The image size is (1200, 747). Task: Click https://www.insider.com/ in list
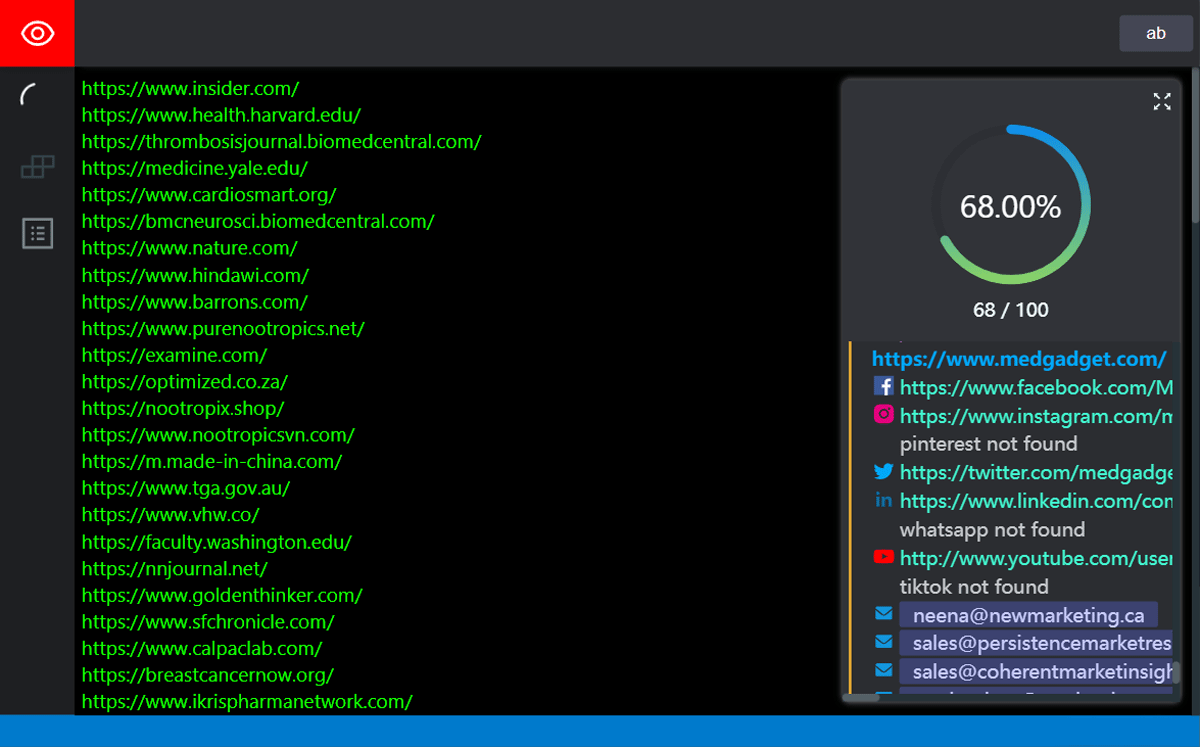(x=190, y=88)
